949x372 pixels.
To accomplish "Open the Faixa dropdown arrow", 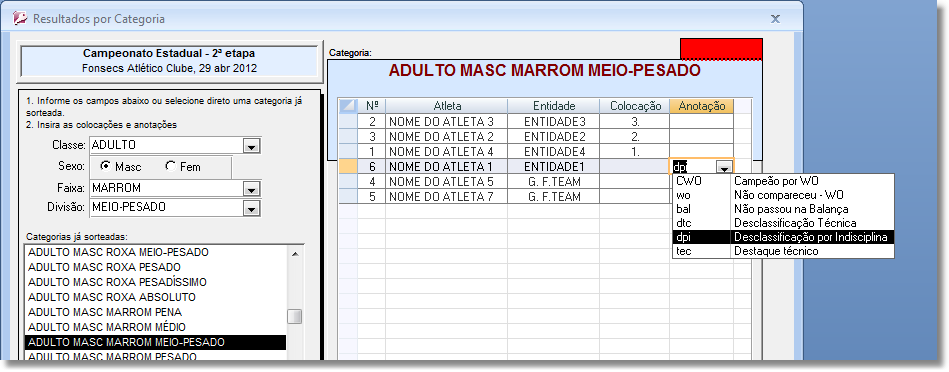I will [x=251, y=189].
